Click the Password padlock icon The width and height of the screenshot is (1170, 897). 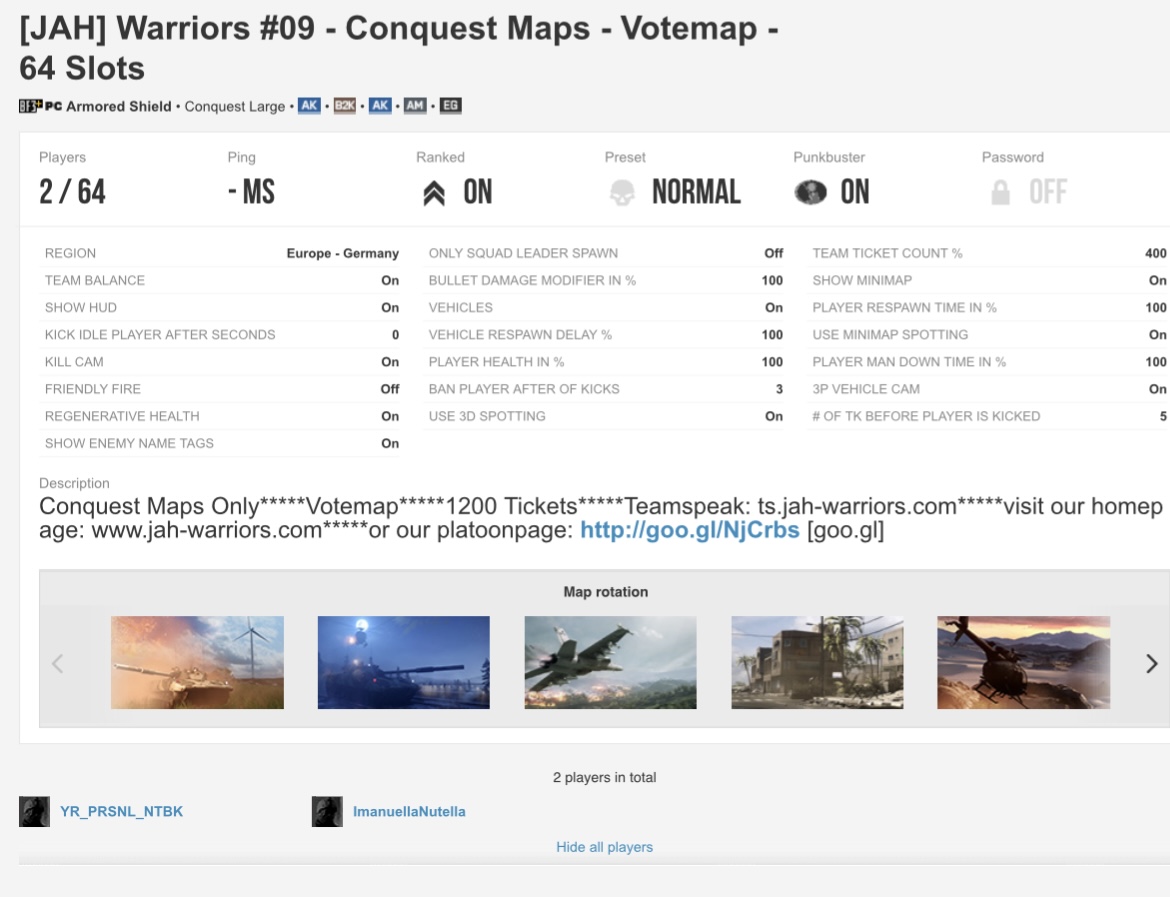coord(1001,193)
